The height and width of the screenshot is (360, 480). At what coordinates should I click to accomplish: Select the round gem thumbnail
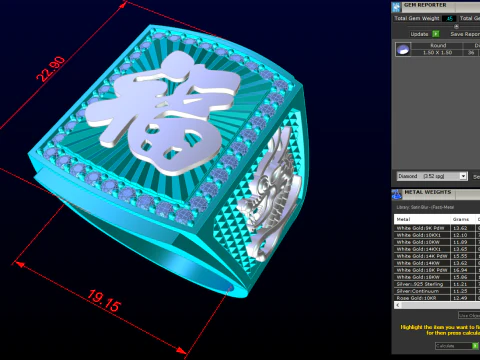pyautogui.click(x=403, y=49)
